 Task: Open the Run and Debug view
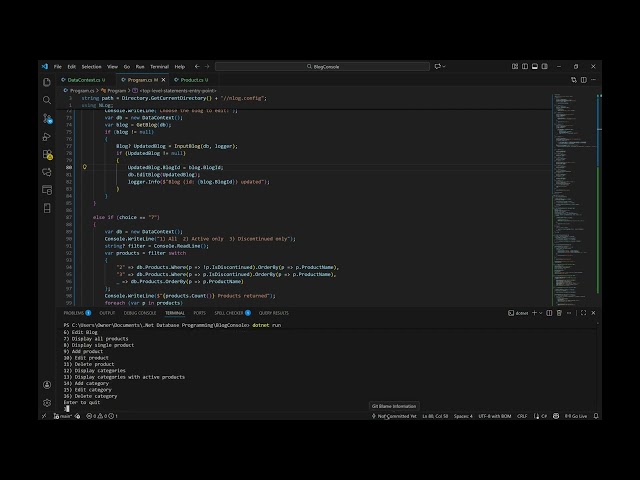(47, 136)
